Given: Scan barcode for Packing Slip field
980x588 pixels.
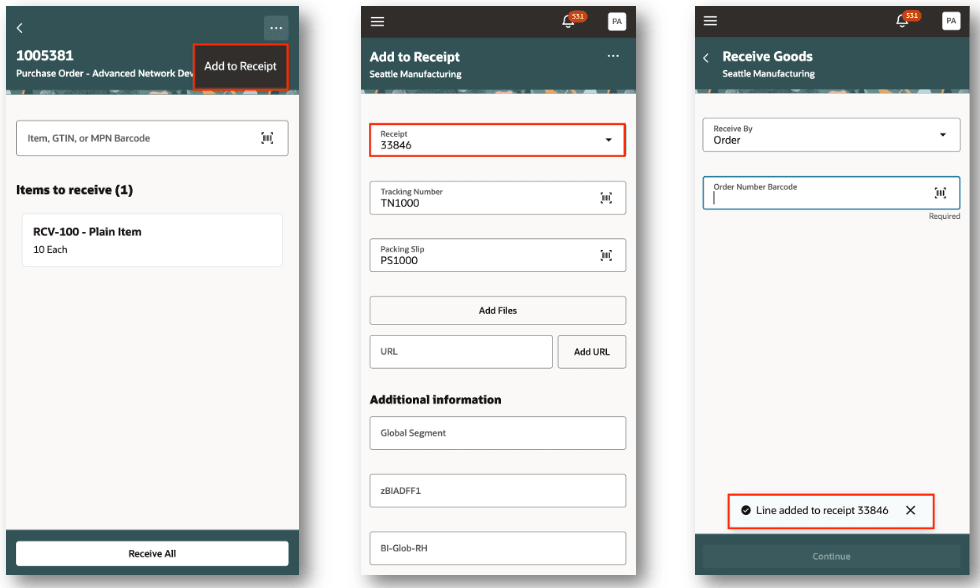Looking at the screenshot, I should click(606, 255).
